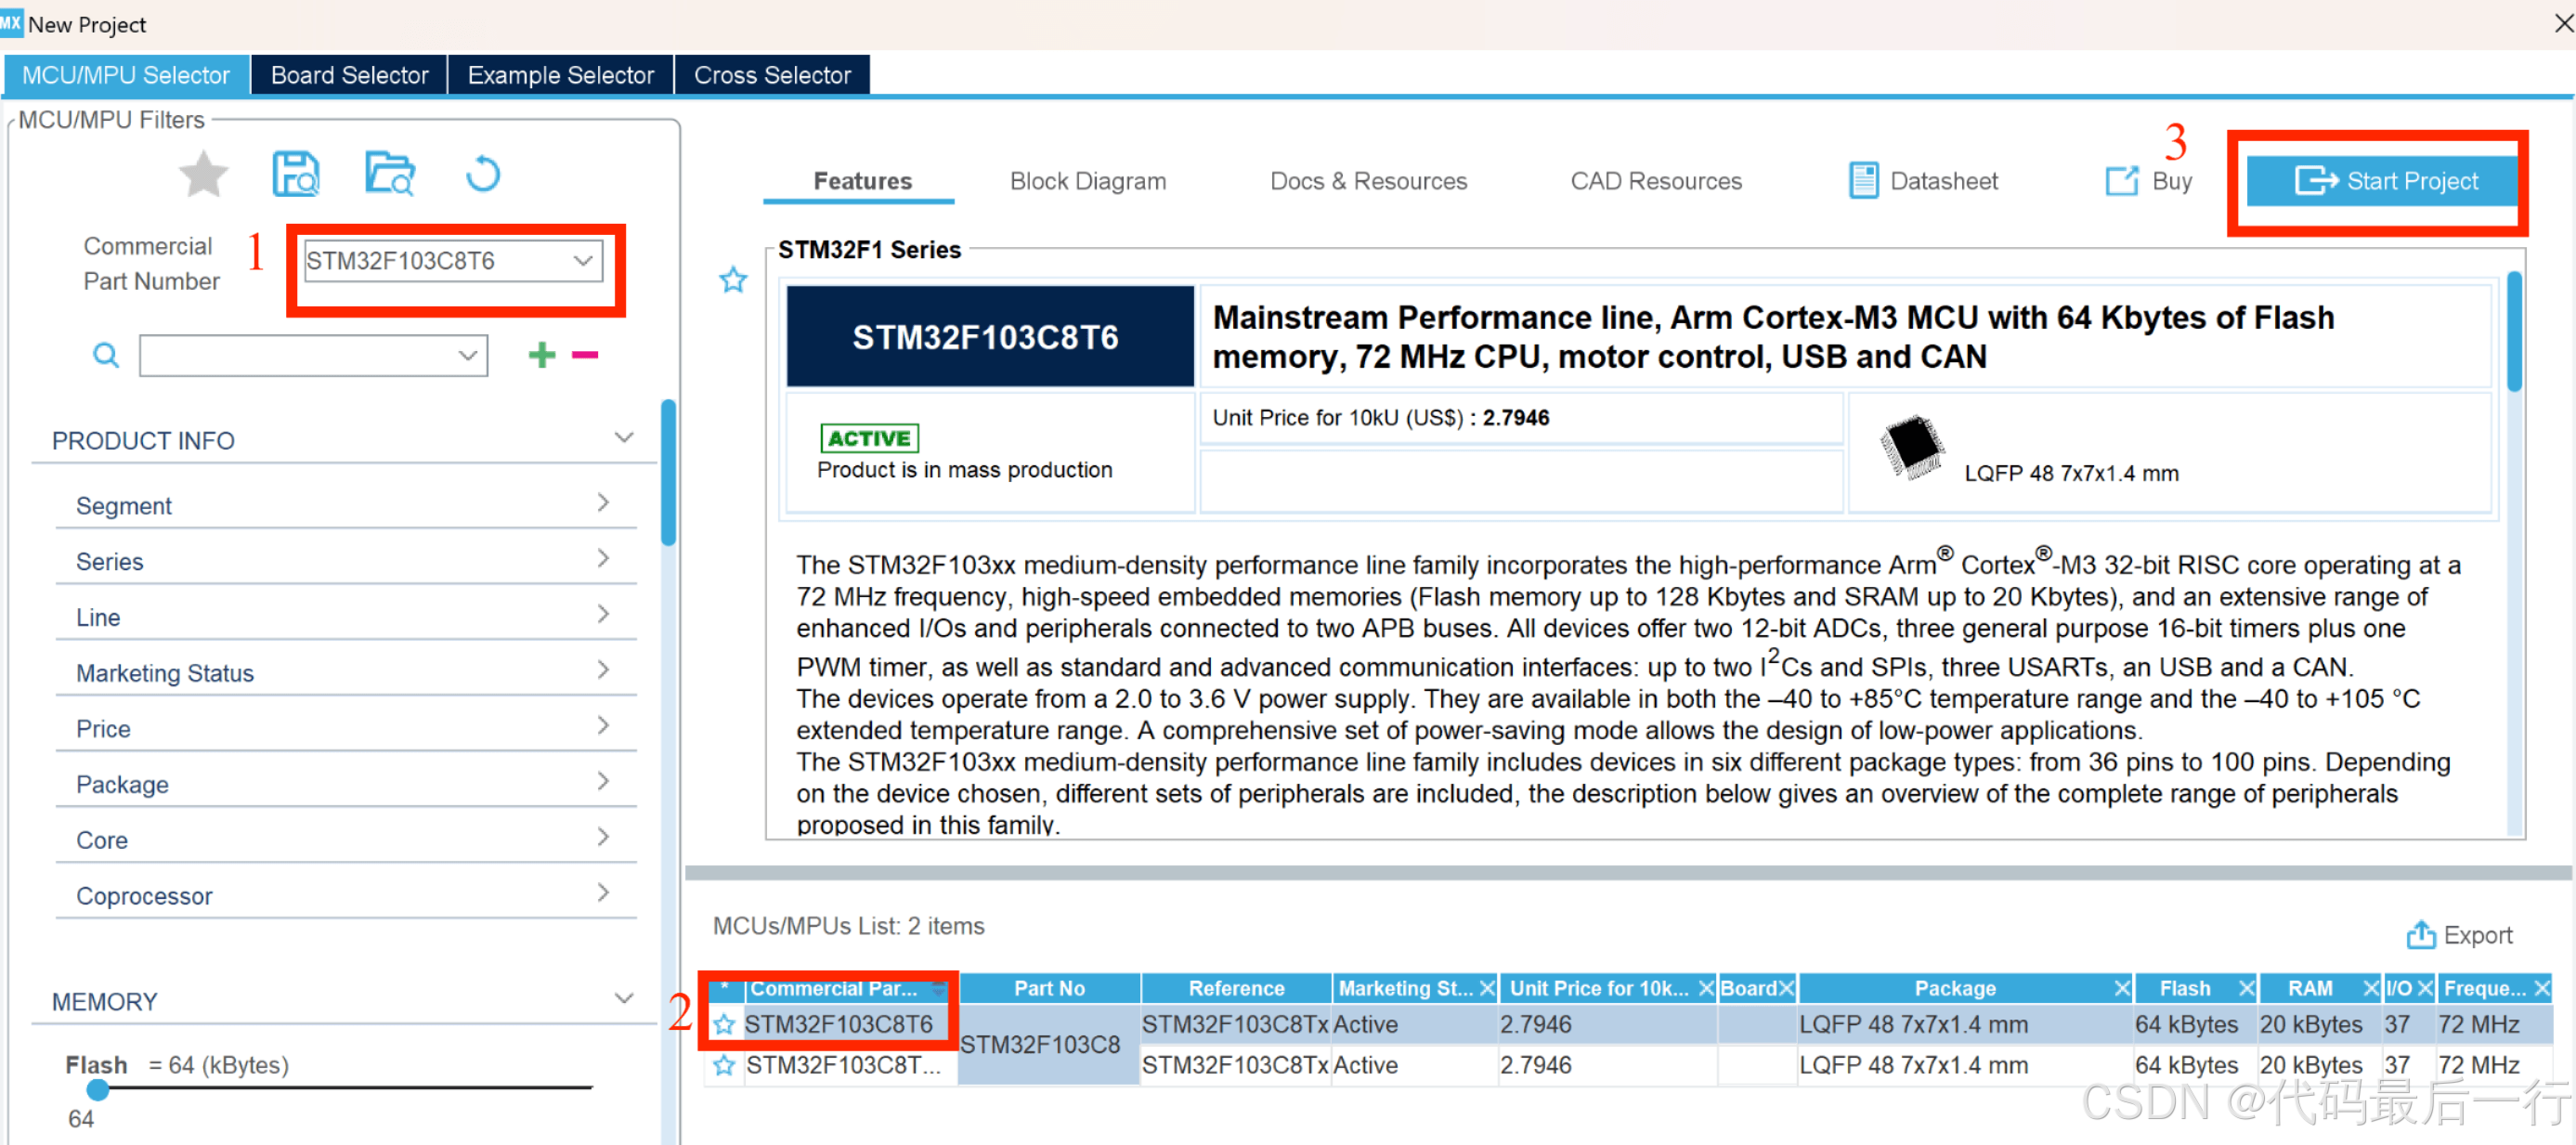Toggle favorite star for STM32F103C8T6 row

(724, 1024)
